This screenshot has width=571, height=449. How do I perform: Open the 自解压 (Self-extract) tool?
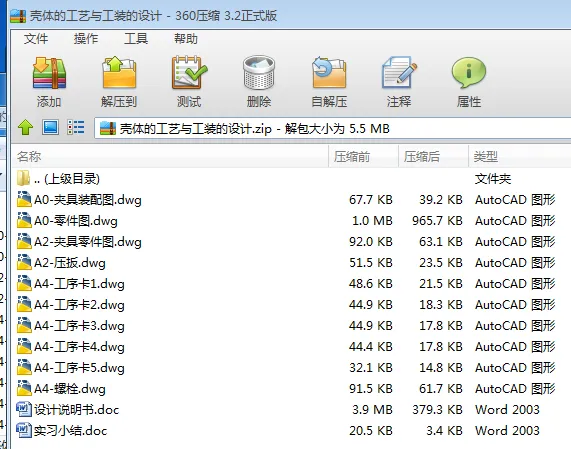coord(329,73)
